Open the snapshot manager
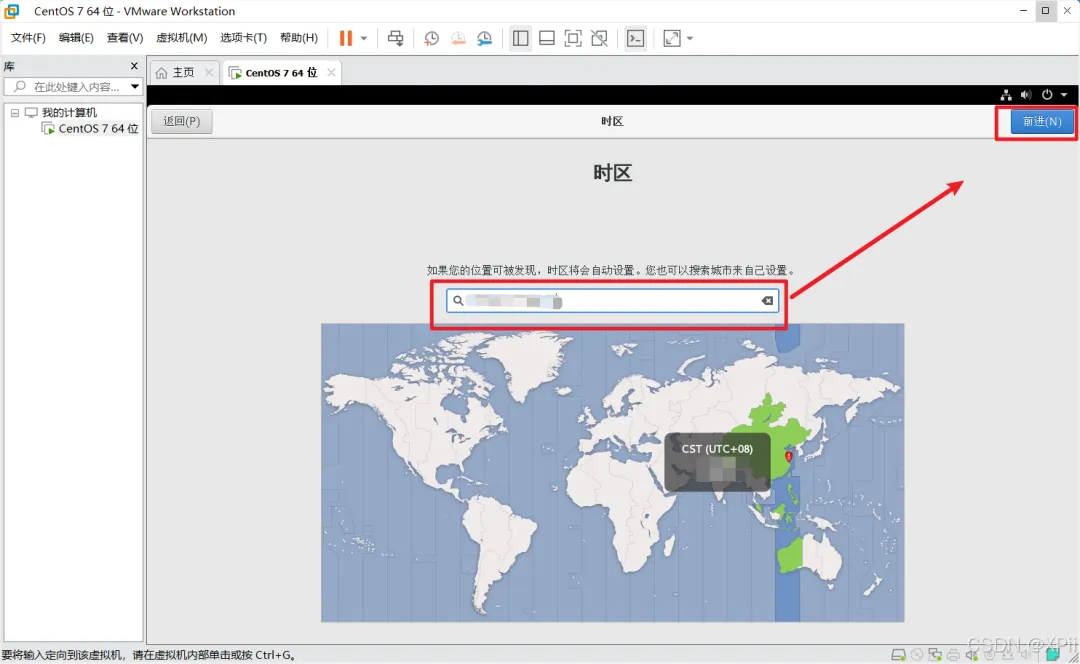Viewport: 1080px width, 664px height. click(485, 39)
